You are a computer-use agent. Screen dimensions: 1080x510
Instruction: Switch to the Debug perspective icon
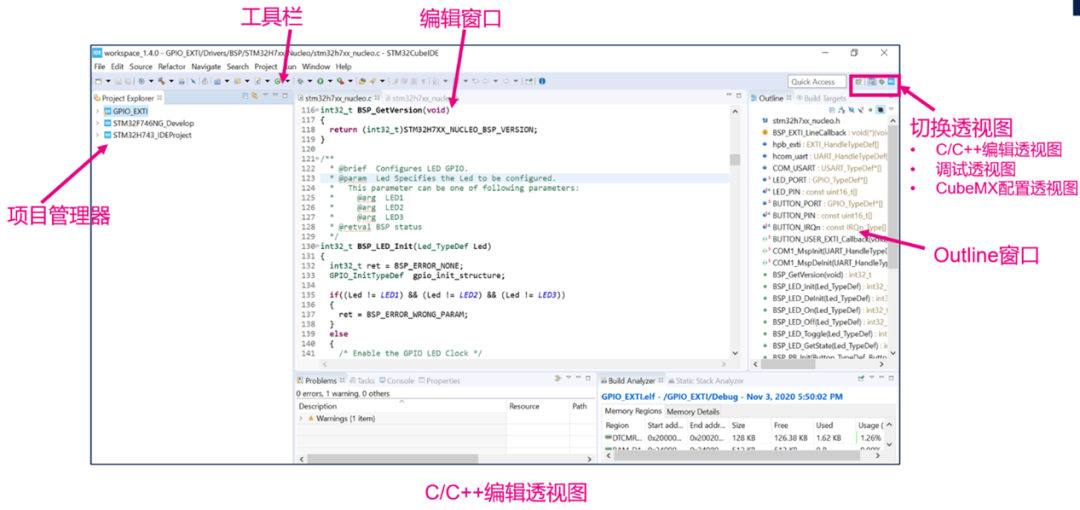click(882, 82)
